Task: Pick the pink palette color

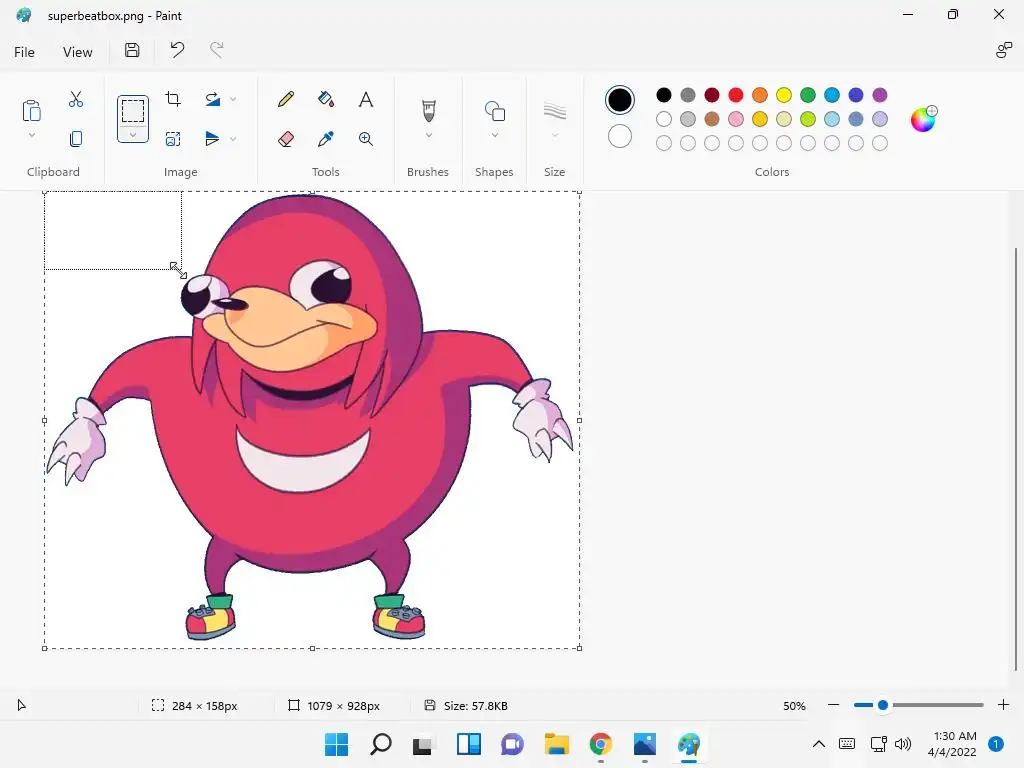Action: [x=735, y=119]
